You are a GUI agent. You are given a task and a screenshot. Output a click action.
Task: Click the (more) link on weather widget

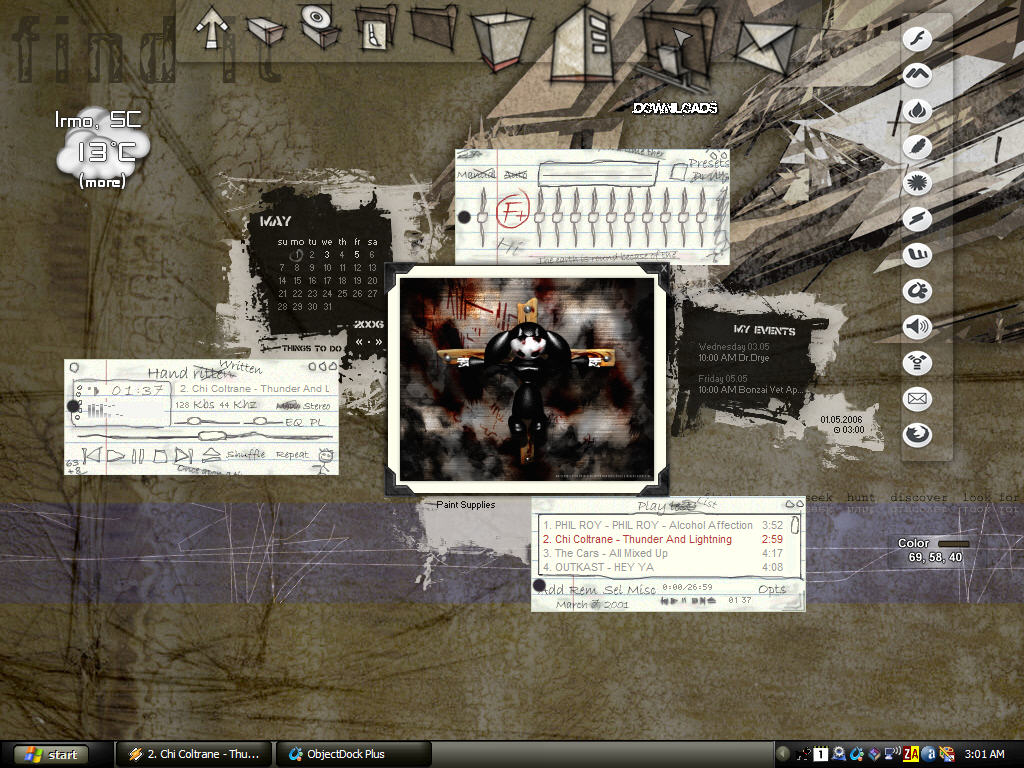click(x=102, y=182)
